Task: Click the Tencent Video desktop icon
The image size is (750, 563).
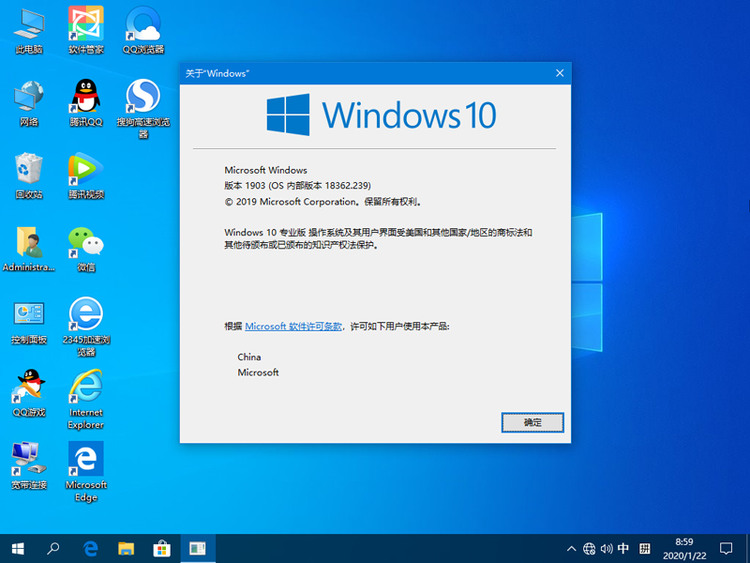Action: (x=86, y=171)
